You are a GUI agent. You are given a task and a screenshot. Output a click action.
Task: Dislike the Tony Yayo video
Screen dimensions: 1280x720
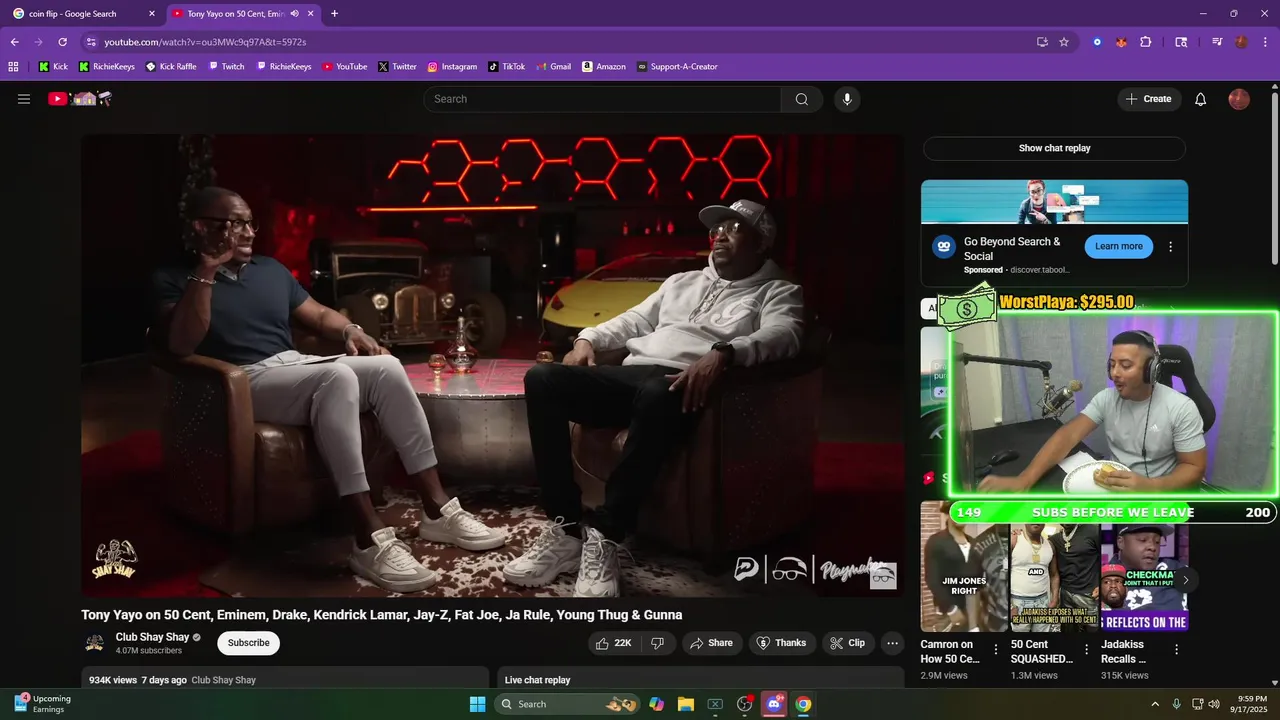pyautogui.click(x=658, y=643)
